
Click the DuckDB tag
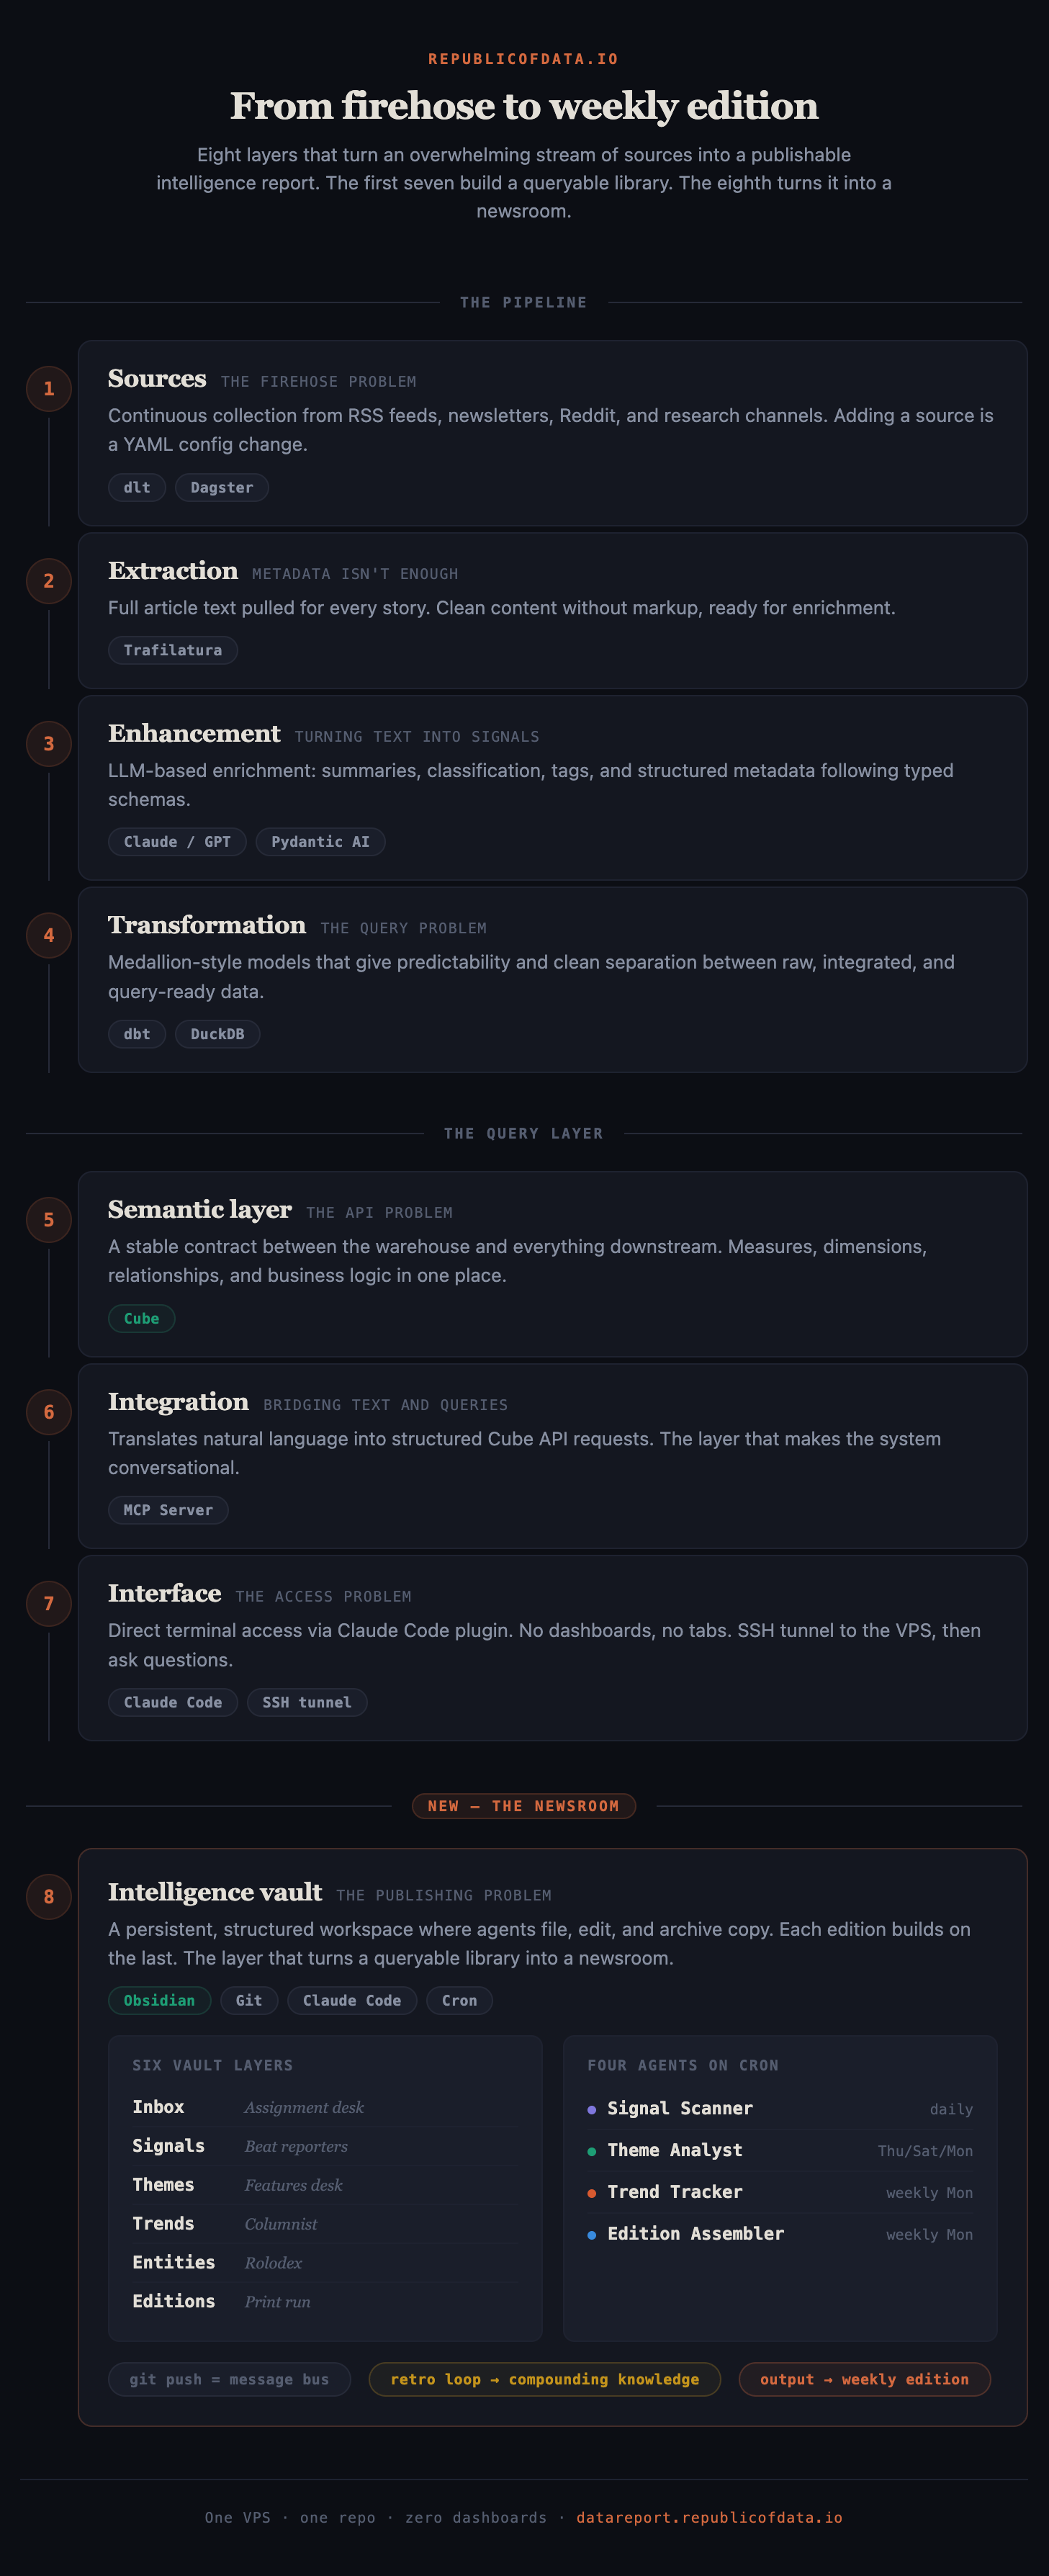point(217,1034)
